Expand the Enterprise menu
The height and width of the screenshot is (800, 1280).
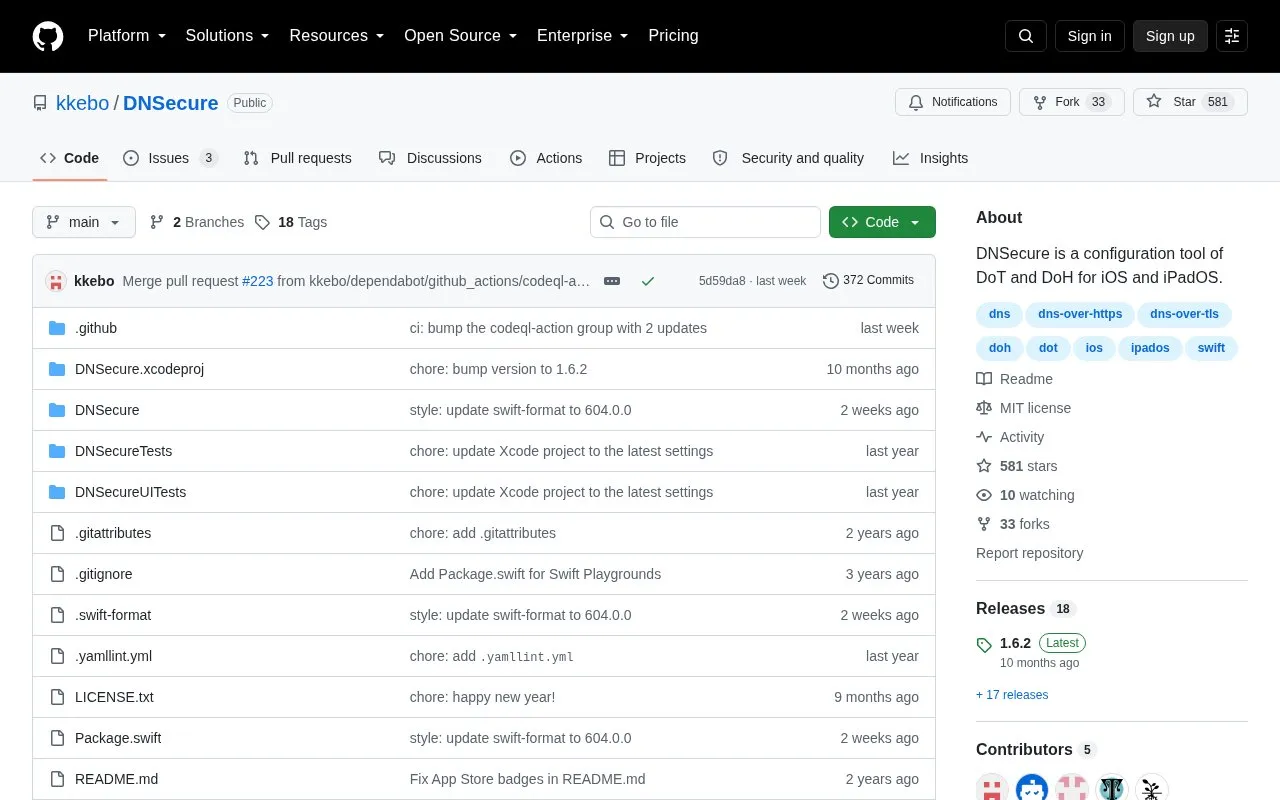point(582,36)
